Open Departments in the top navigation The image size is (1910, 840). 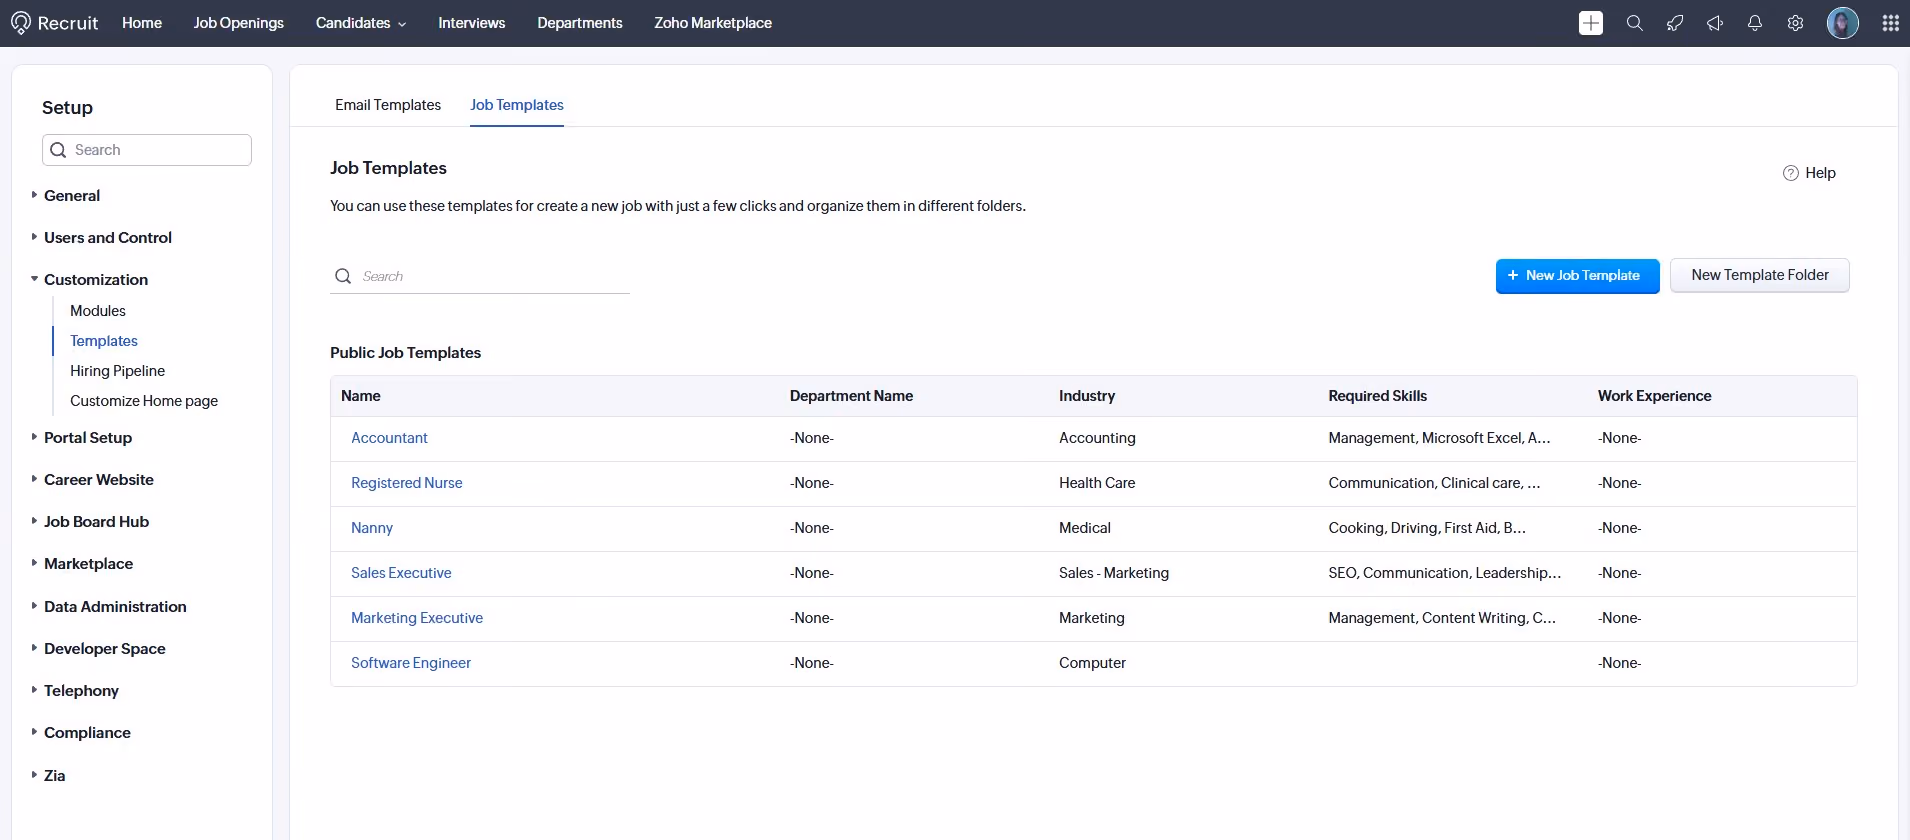point(579,23)
